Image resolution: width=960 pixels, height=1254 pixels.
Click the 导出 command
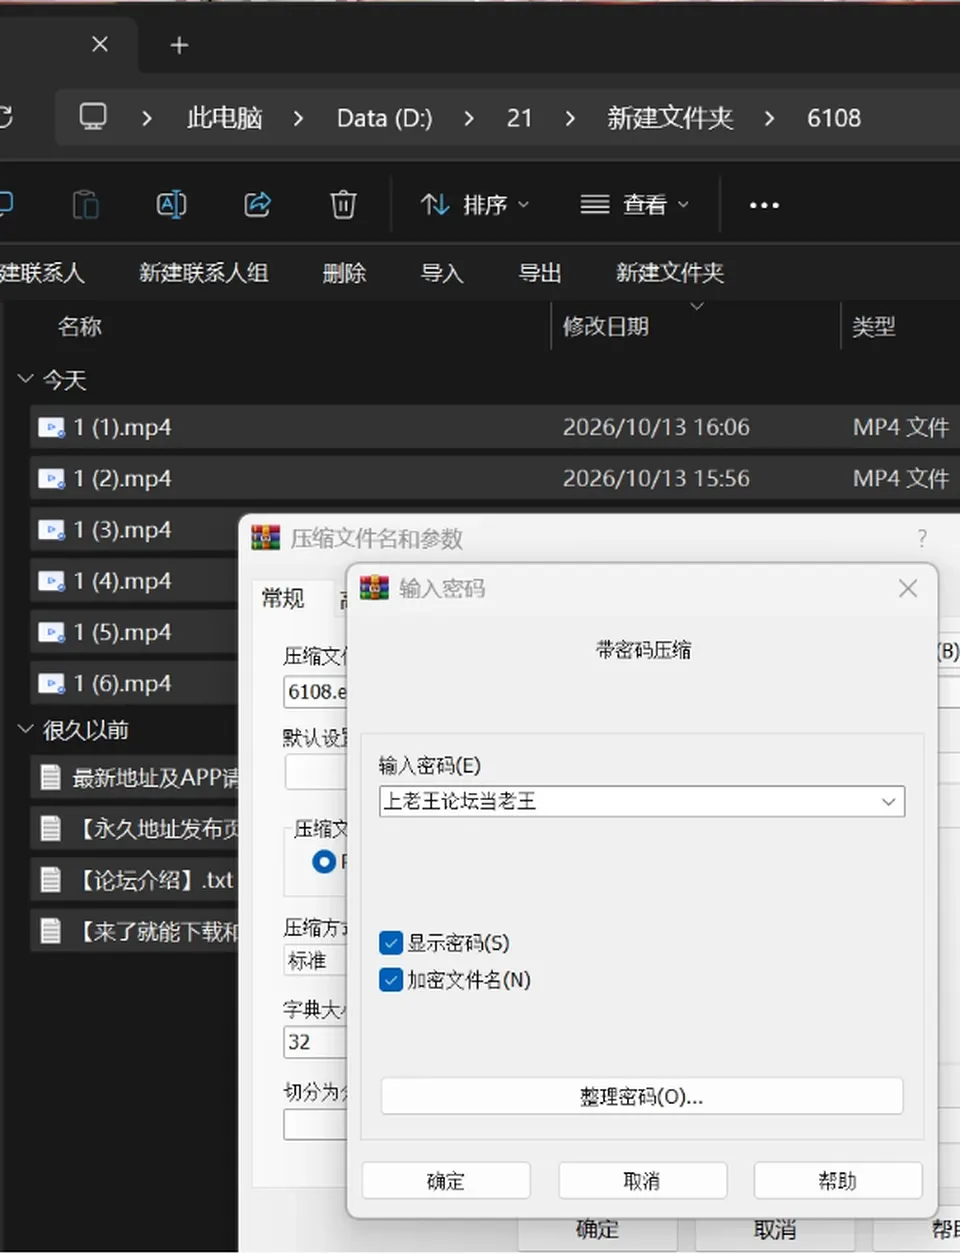click(x=540, y=273)
